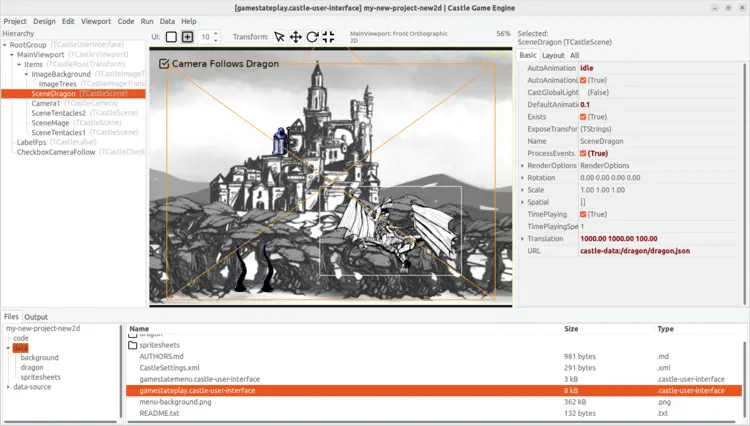750x426 pixels.
Task: Toggle the Camera Follows Dragon checkbox
Action: (164, 64)
